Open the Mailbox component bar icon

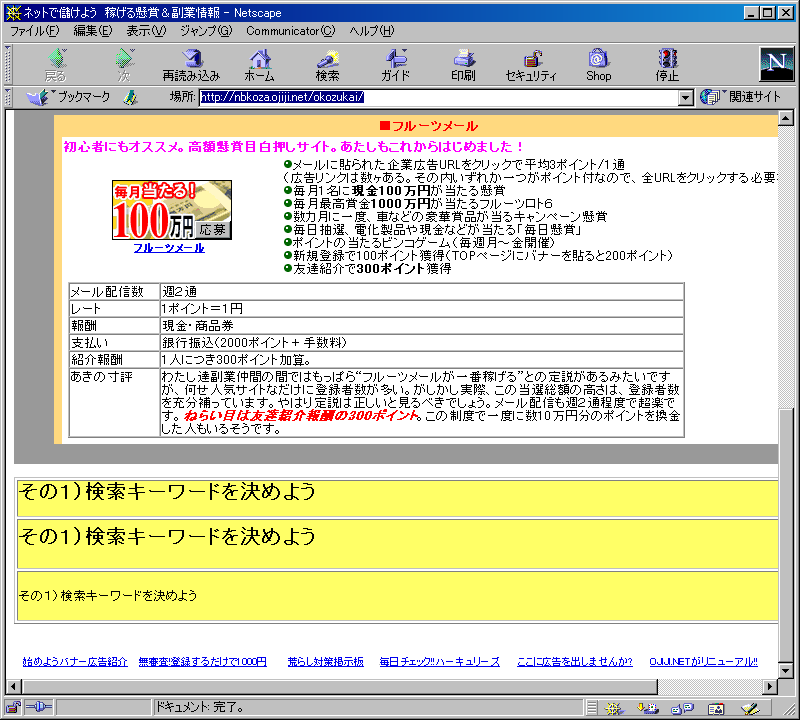pyautogui.click(x=648, y=708)
